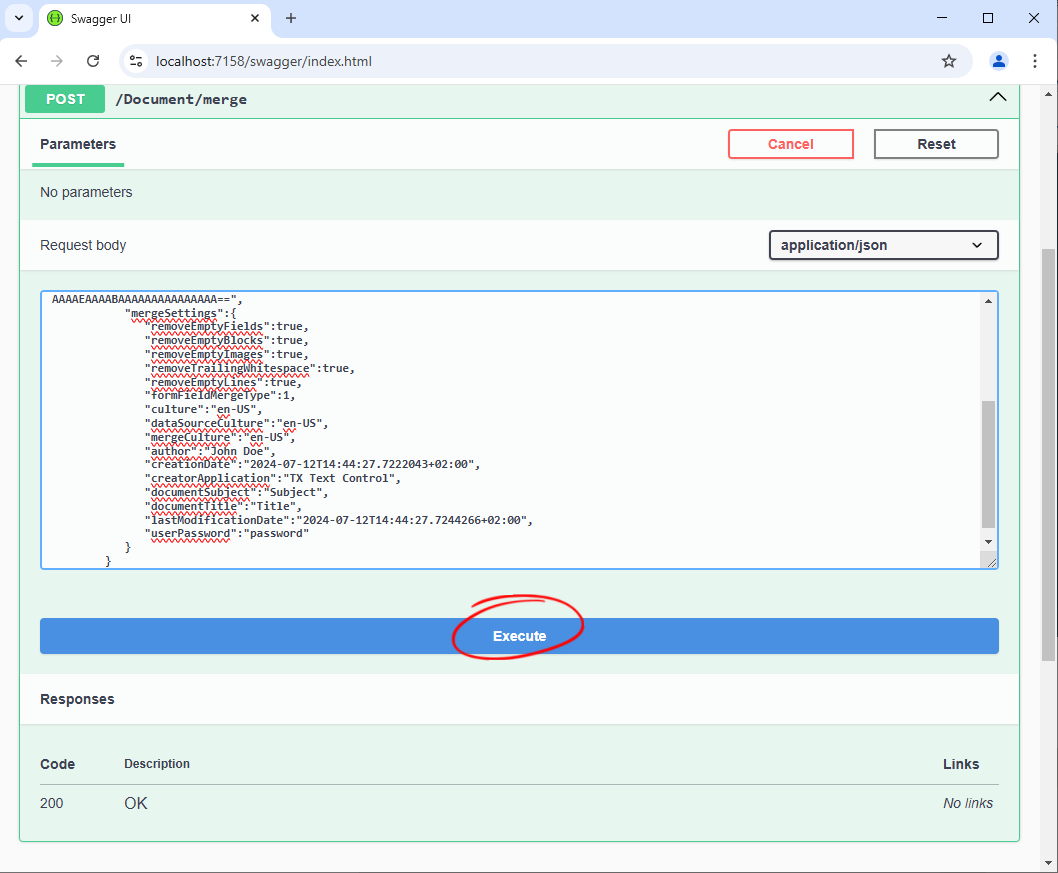1058x873 pixels.
Task: Execute the POST /Document/merge request
Action: (518, 635)
